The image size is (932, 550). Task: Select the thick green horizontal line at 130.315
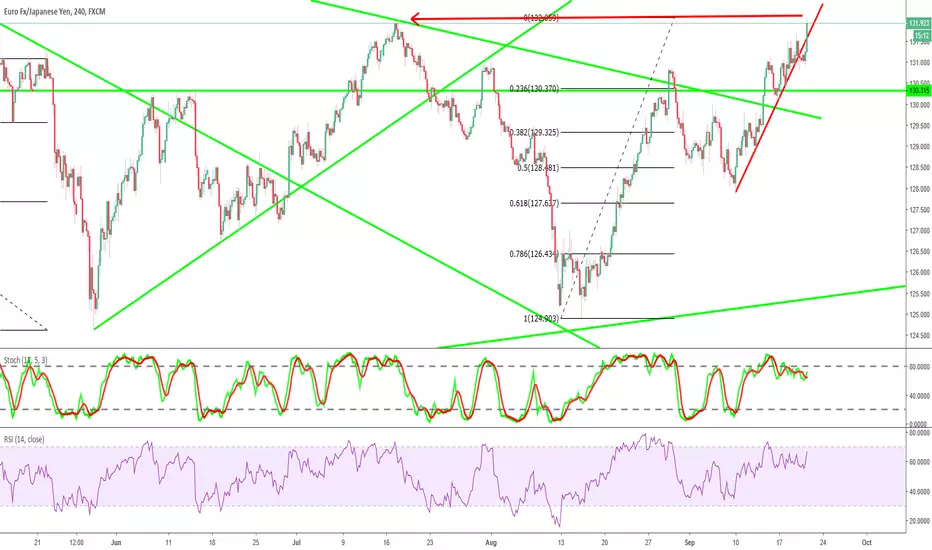pos(453,91)
